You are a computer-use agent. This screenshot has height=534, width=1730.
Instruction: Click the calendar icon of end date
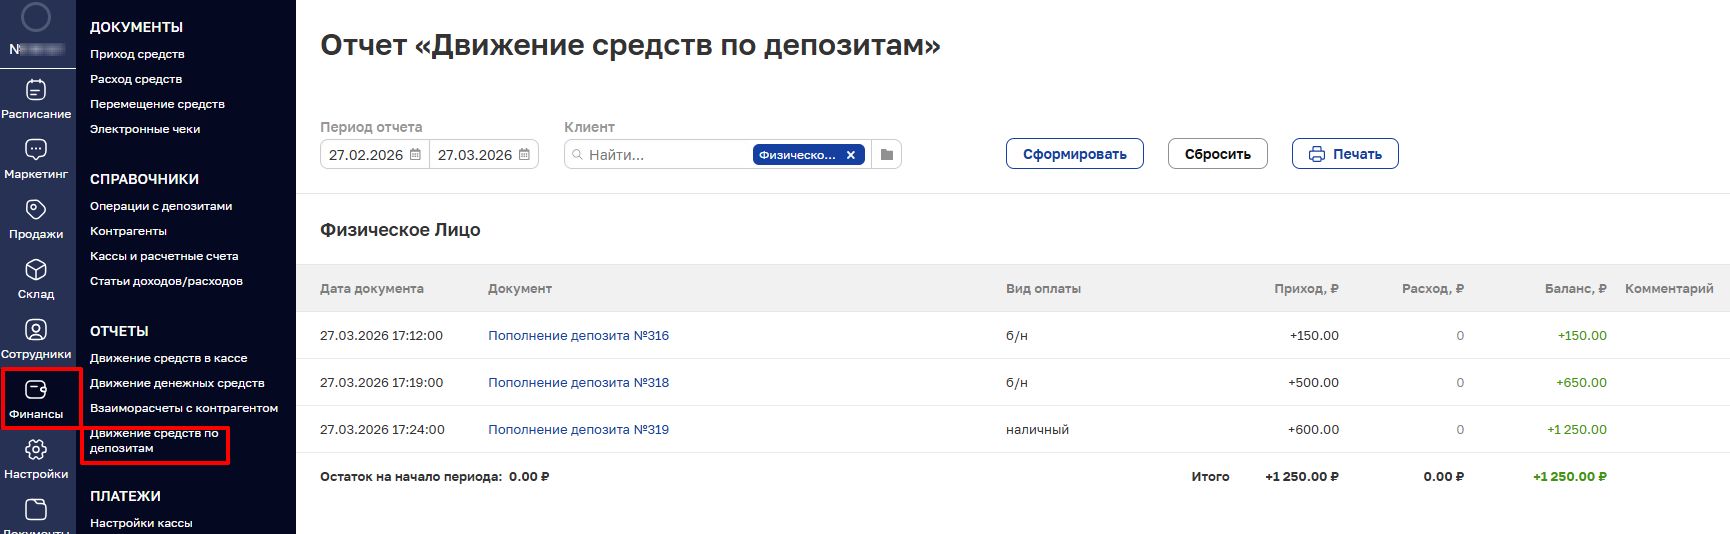525,155
